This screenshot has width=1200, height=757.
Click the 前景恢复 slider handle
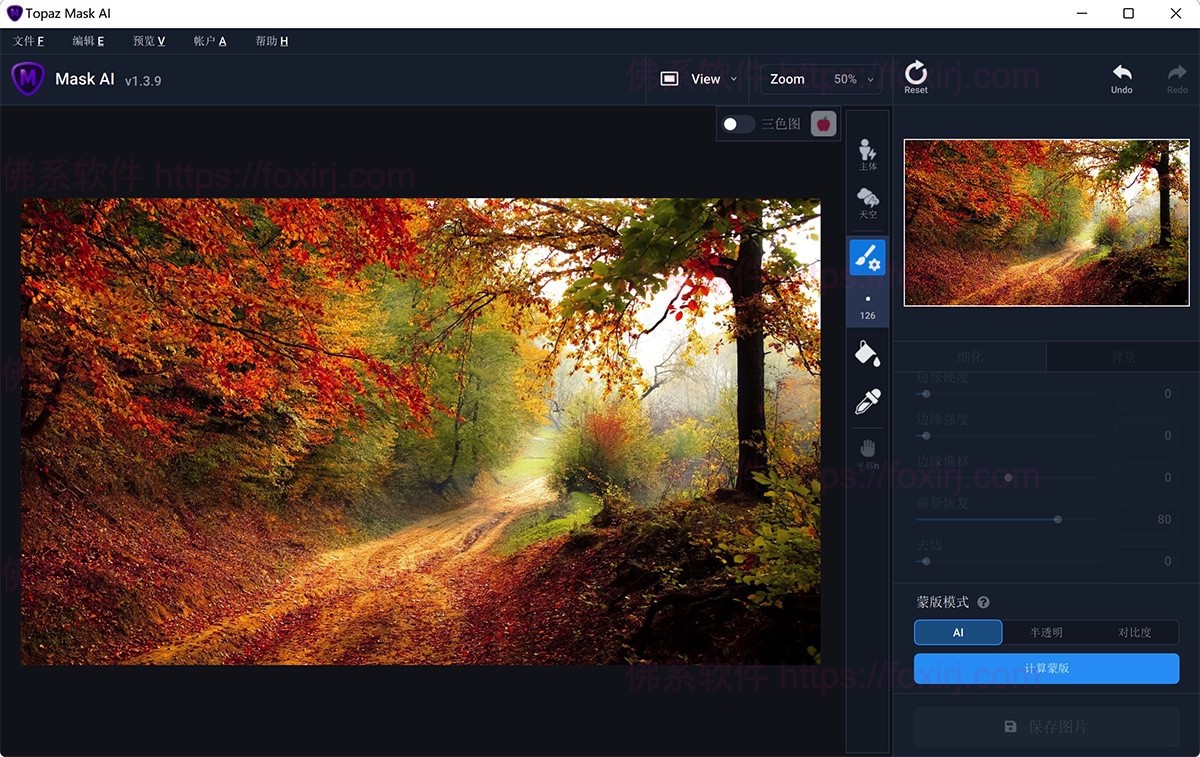point(1057,520)
